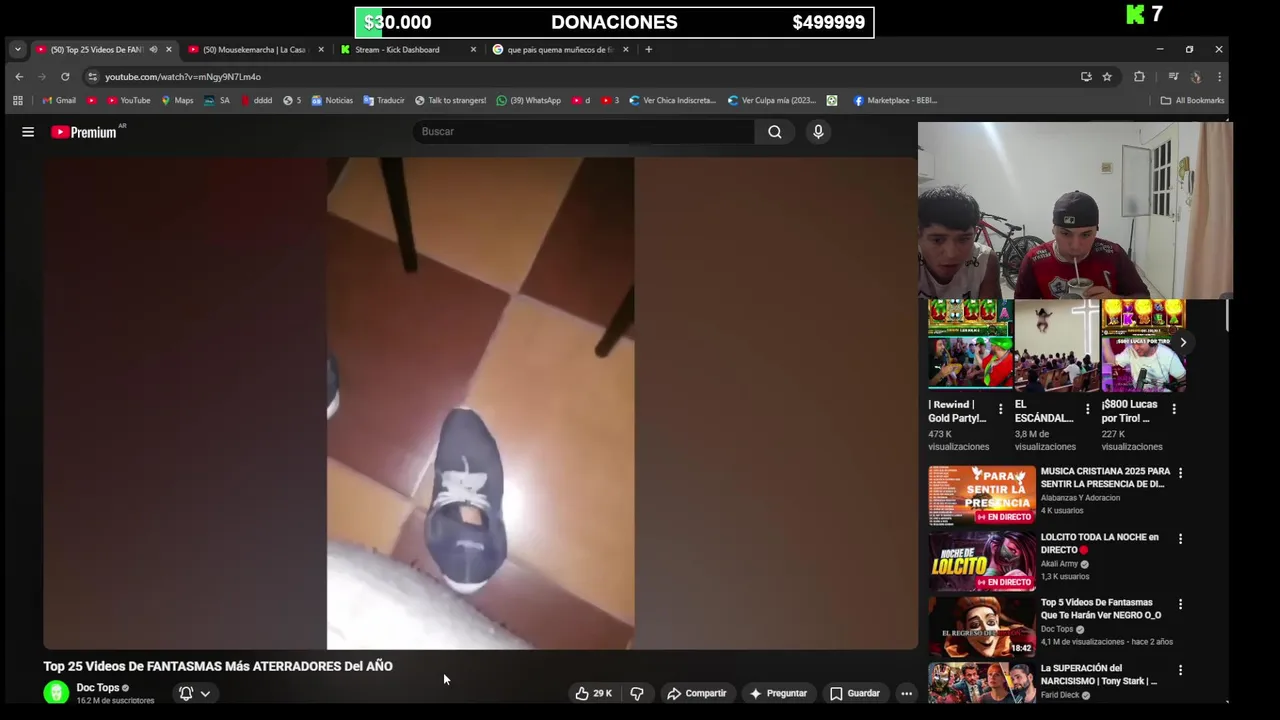The width and height of the screenshot is (1280, 720).
Task: Switch to the que pais quema muñecos tab
Action: [558, 49]
